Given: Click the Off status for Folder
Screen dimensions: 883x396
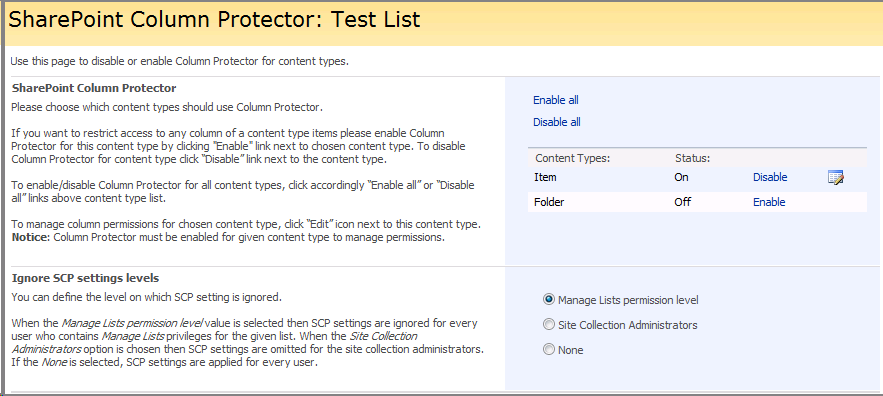Looking at the screenshot, I should pos(683,202).
